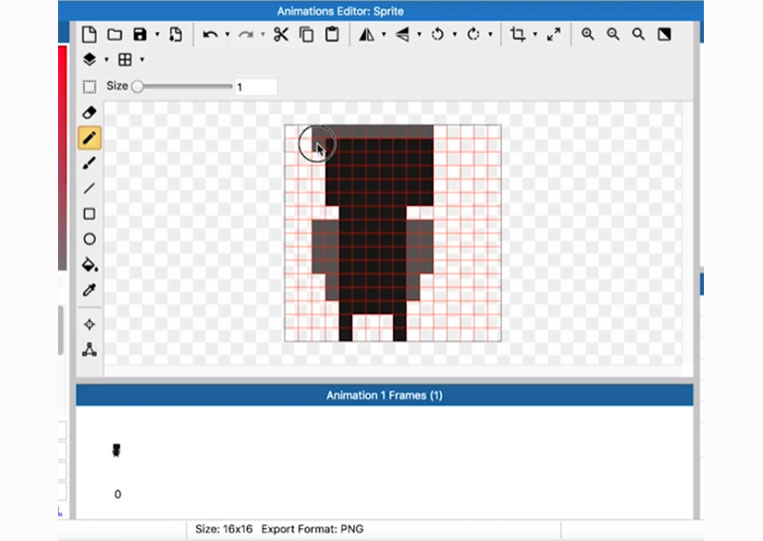Open the vertical flip dropdown arrow
This screenshot has width=763, height=541.
click(x=419, y=35)
